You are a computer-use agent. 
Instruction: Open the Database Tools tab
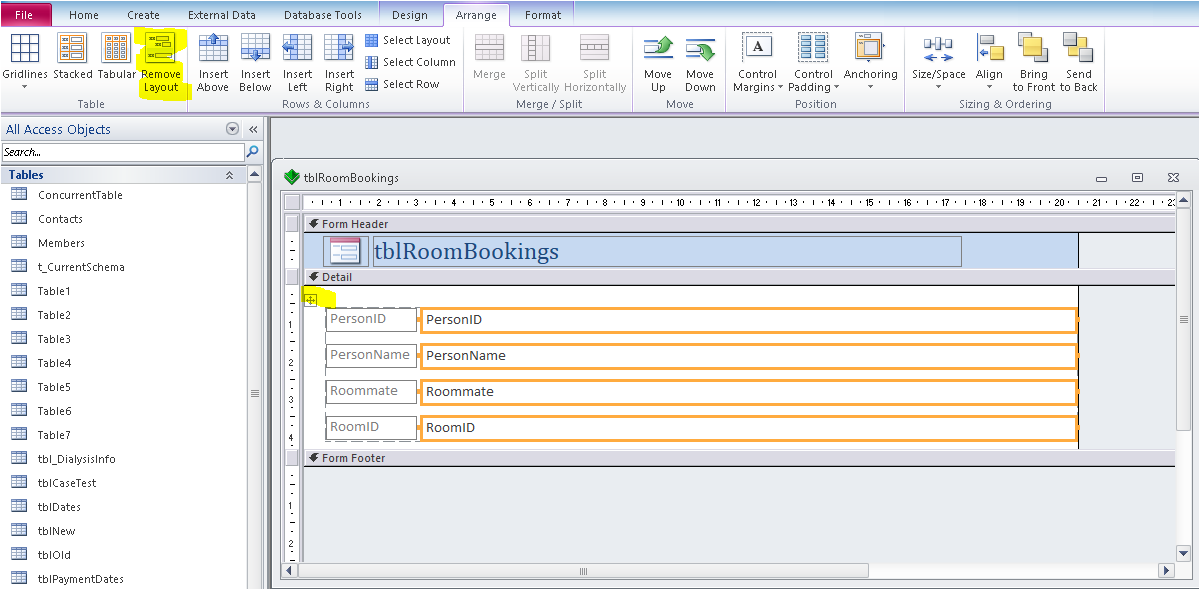point(322,15)
